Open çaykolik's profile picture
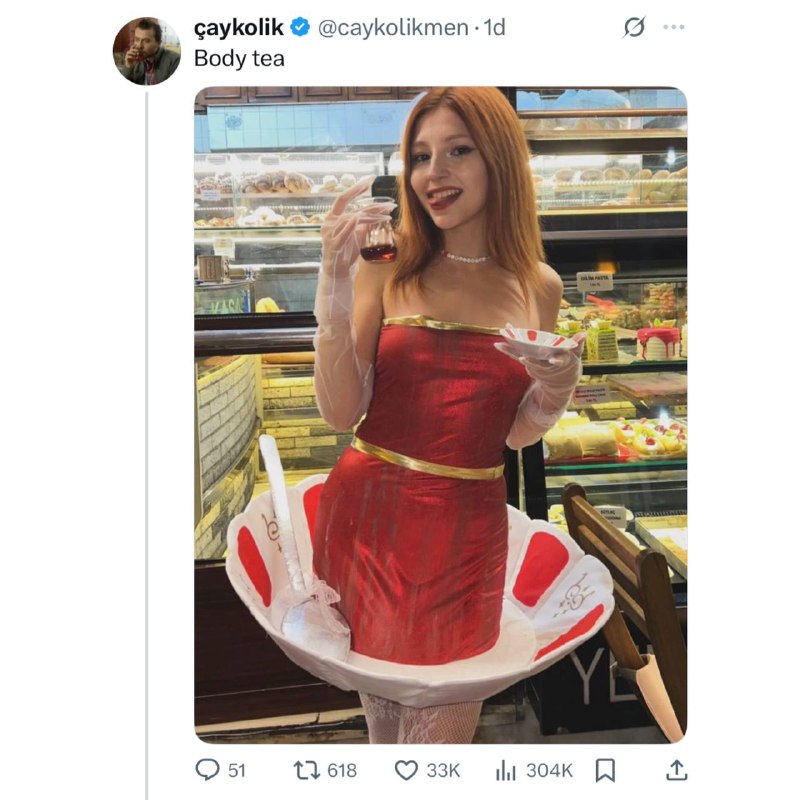Image resolution: width=800 pixels, height=800 pixels. [x=147, y=51]
